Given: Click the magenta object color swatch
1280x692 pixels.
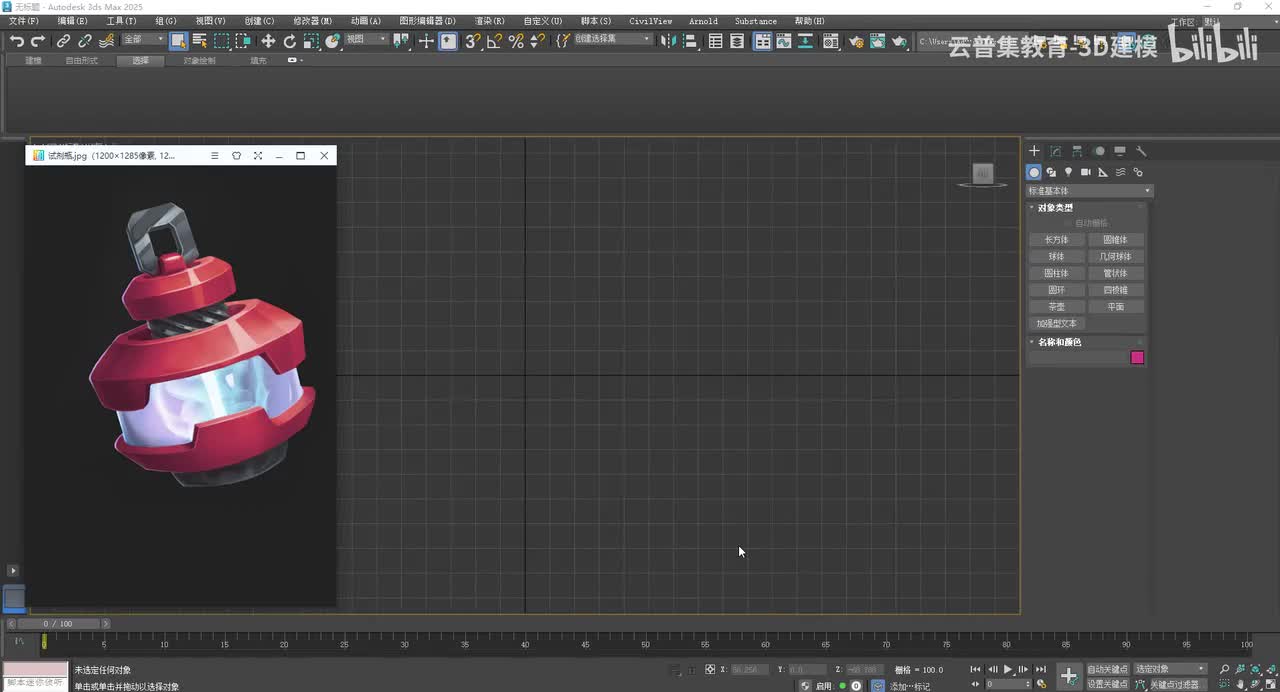Looking at the screenshot, I should [1137, 358].
